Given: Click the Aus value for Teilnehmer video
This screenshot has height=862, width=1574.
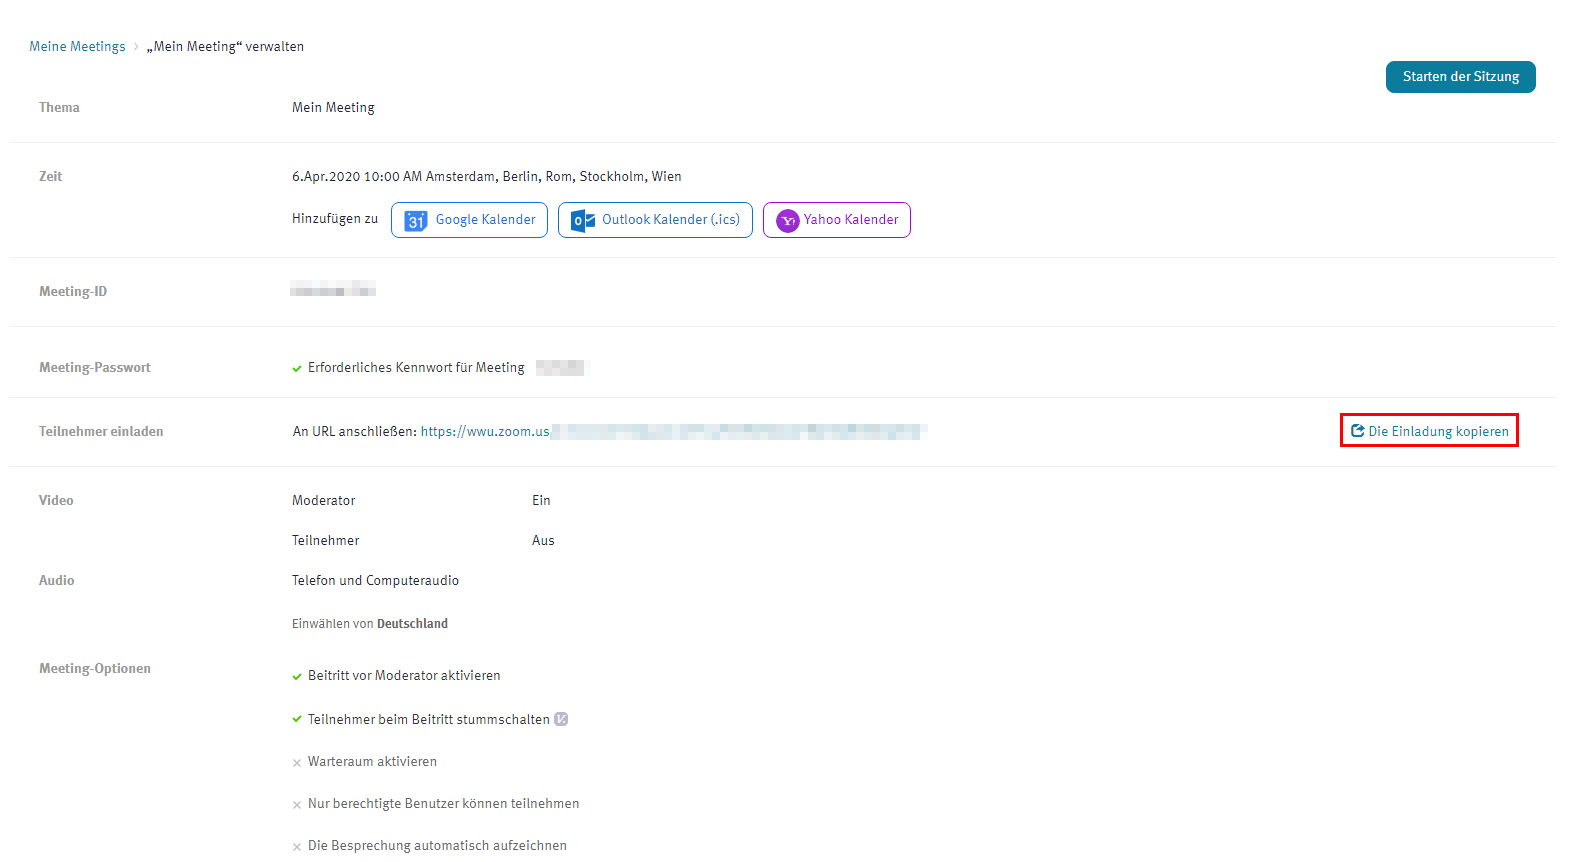Looking at the screenshot, I should point(543,540).
